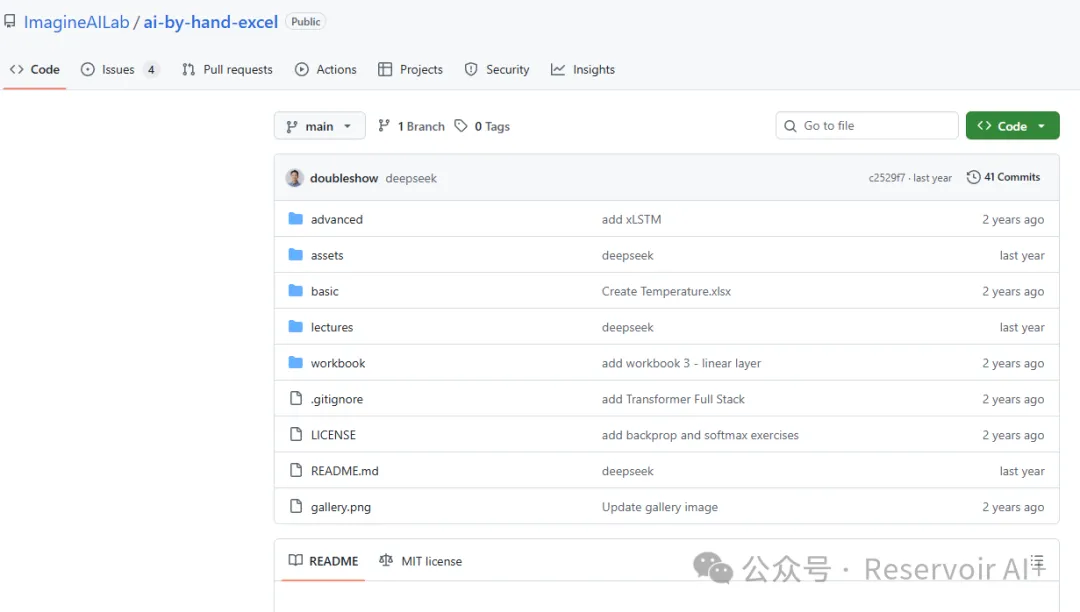Viewport: 1080px width, 612px height.
Task: Open the doubleshow author link
Action: tap(344, 178)
